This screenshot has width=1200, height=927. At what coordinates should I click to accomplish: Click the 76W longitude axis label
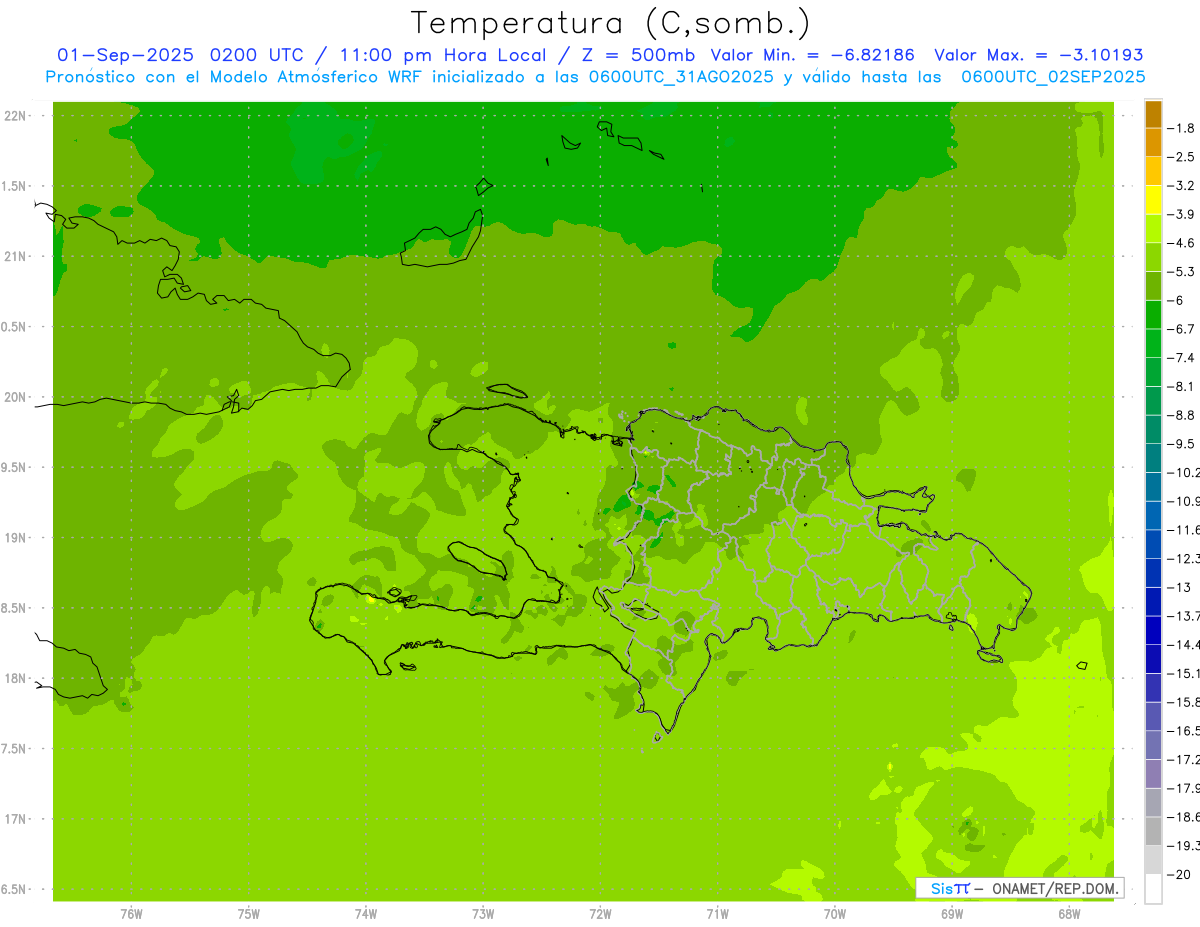pos(131,913)
